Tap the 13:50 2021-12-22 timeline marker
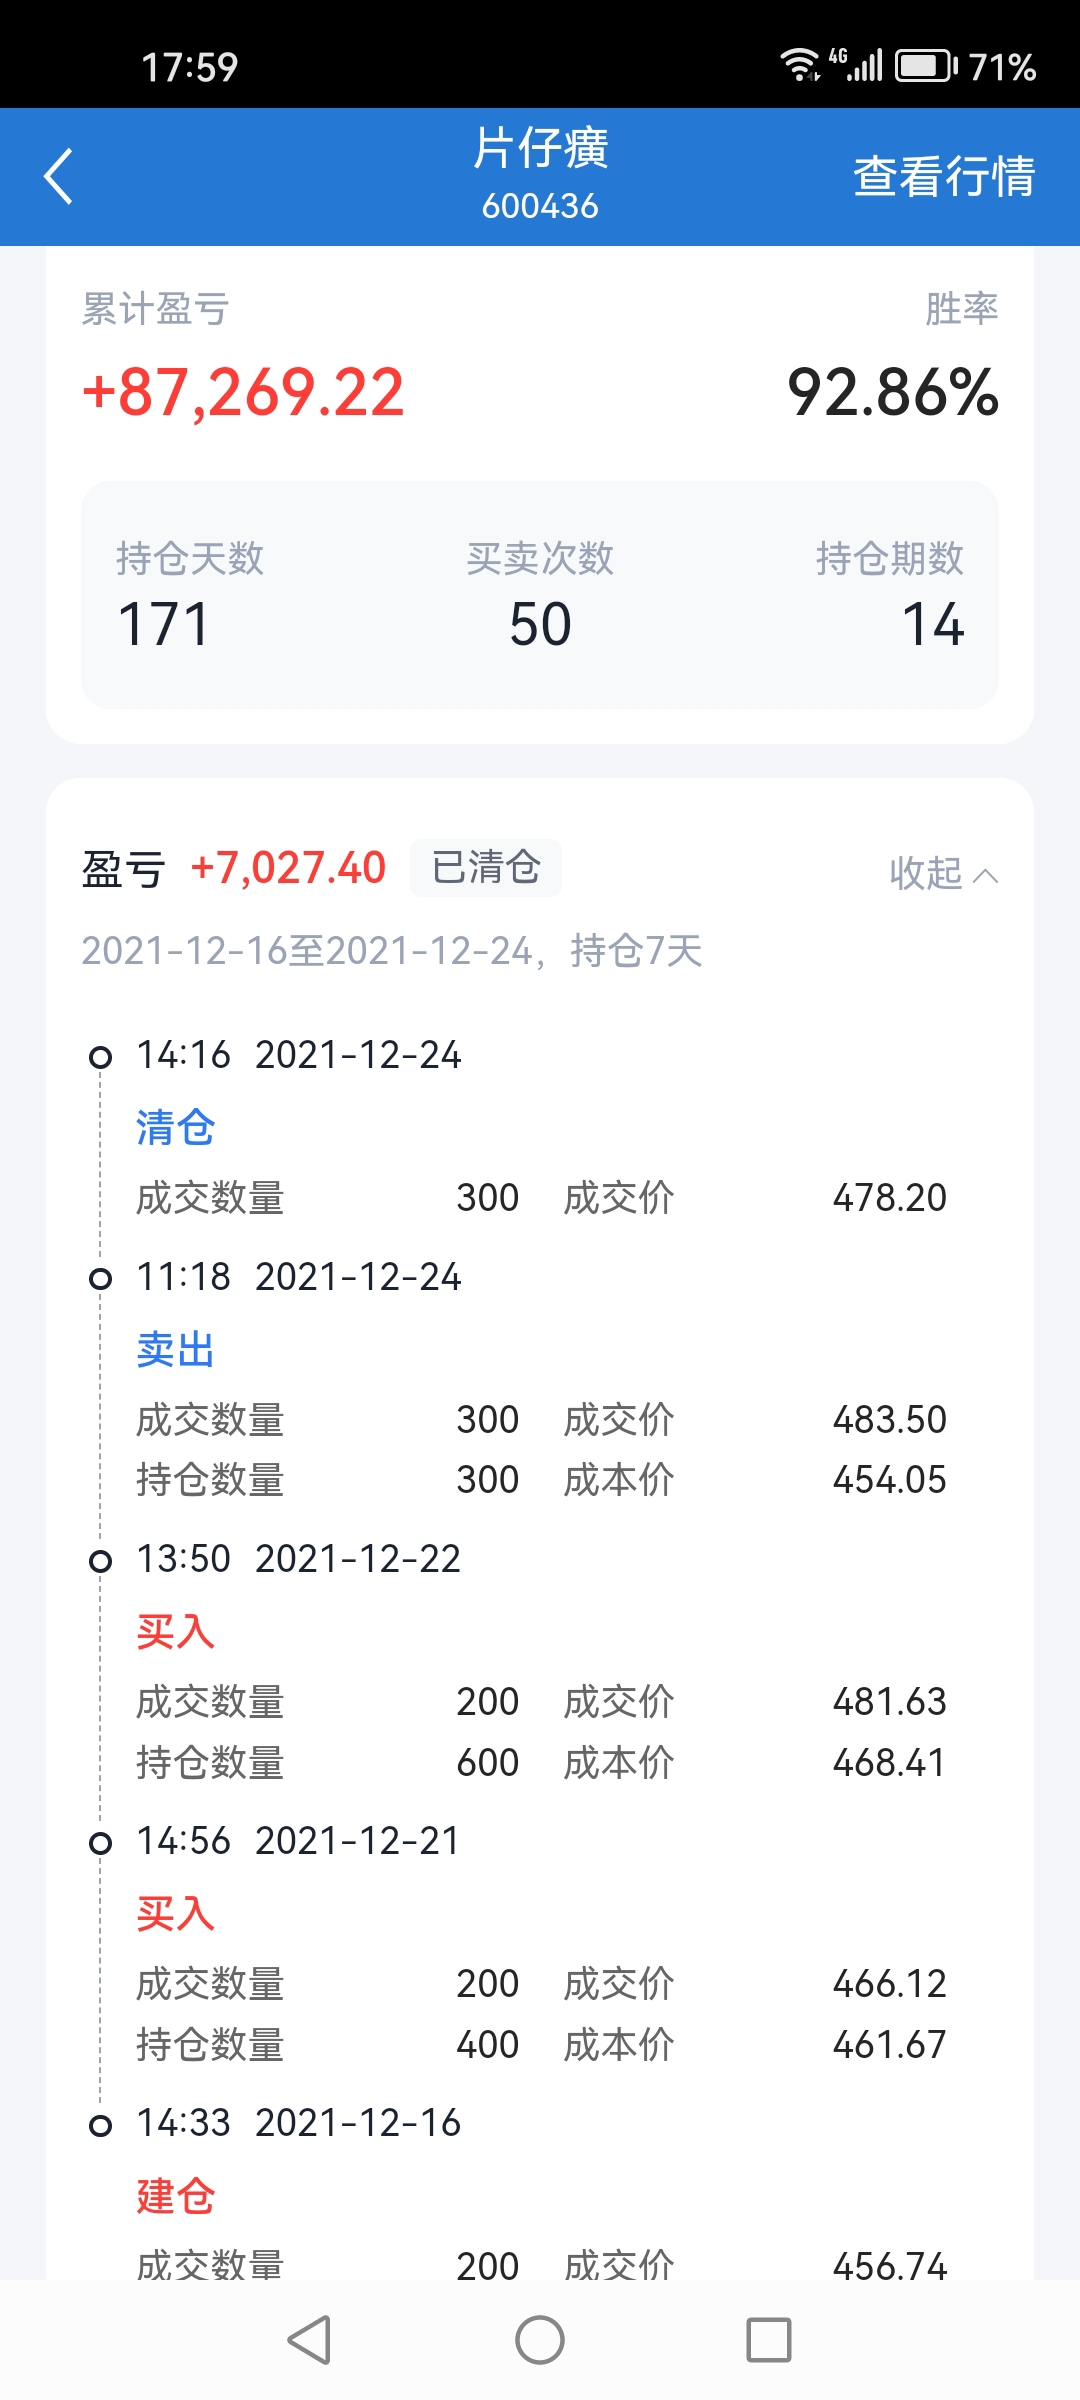 (x=100, y=1561)
